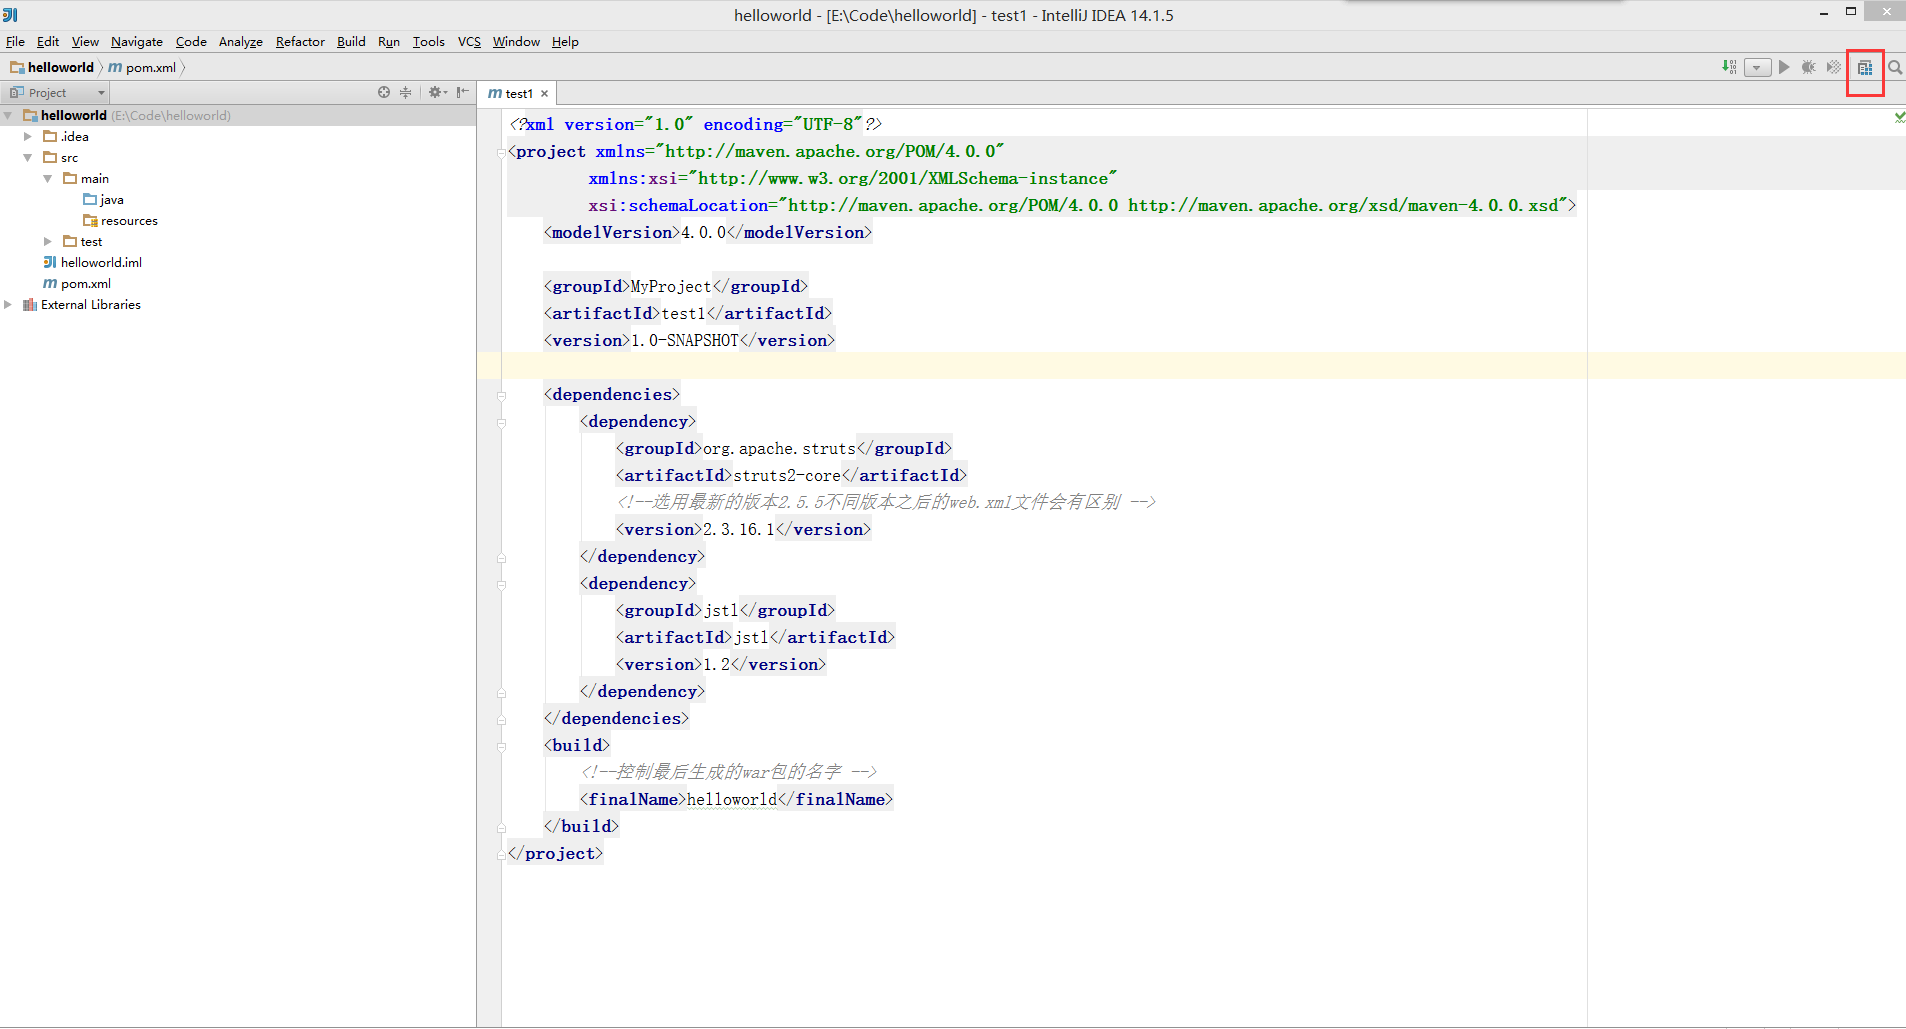
Task: Open the Project Structure dialog icon
Action: [x=1865, y=68]
